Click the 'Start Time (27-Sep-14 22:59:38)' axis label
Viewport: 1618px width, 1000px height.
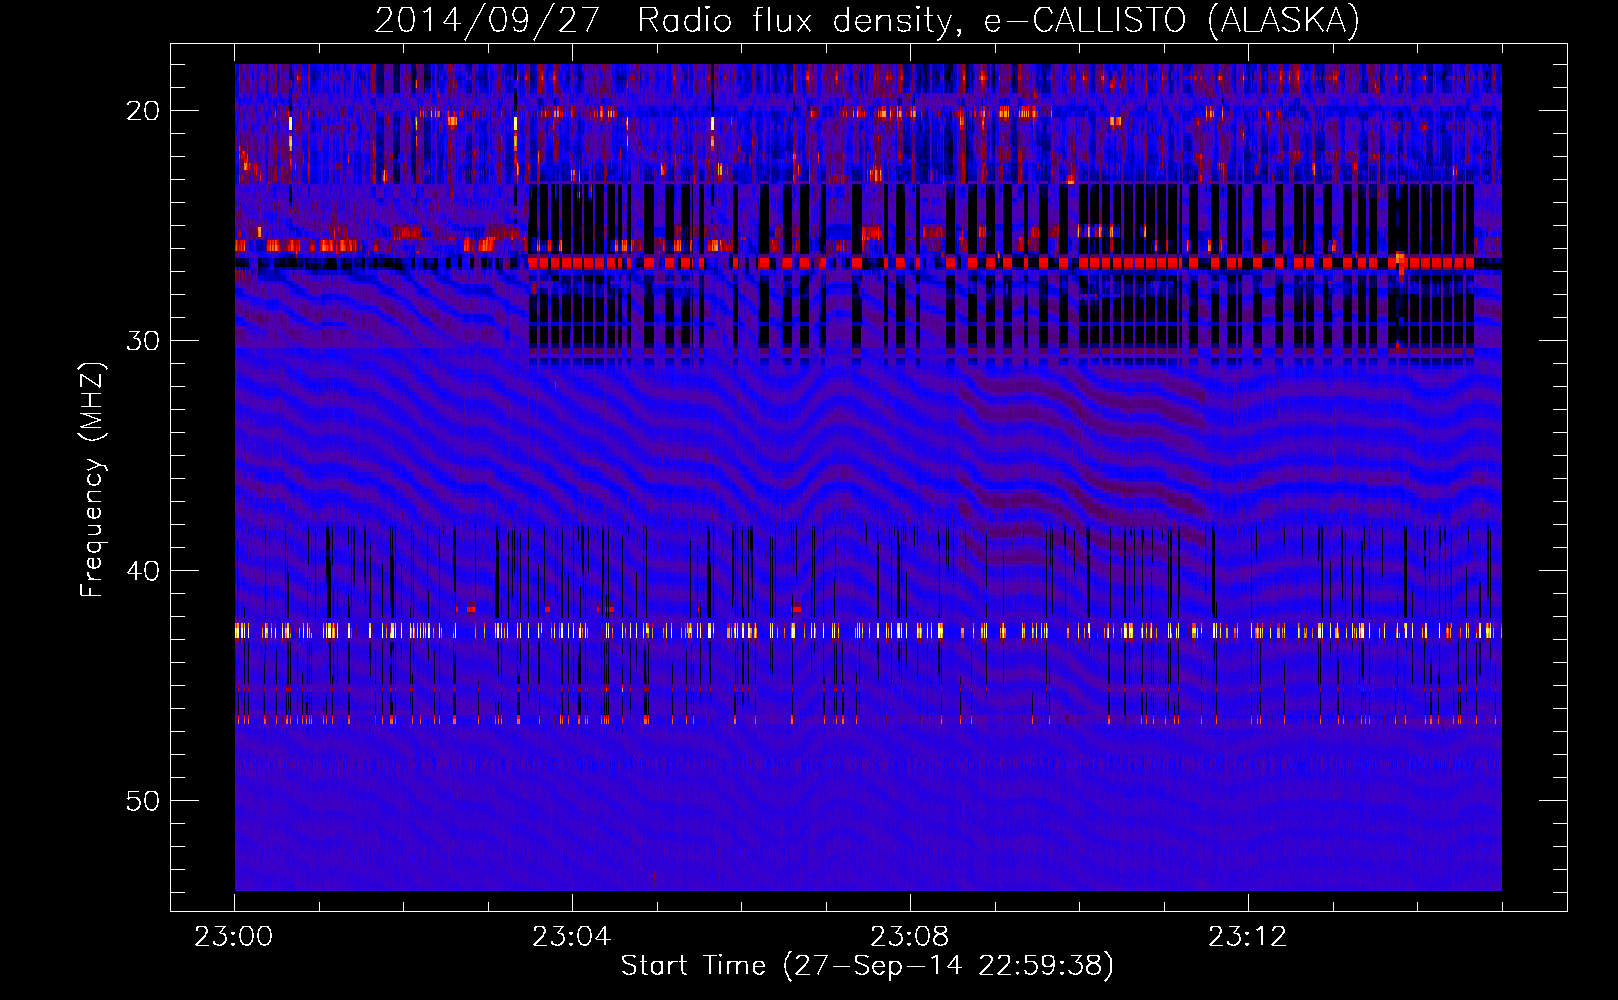(867, 966)
